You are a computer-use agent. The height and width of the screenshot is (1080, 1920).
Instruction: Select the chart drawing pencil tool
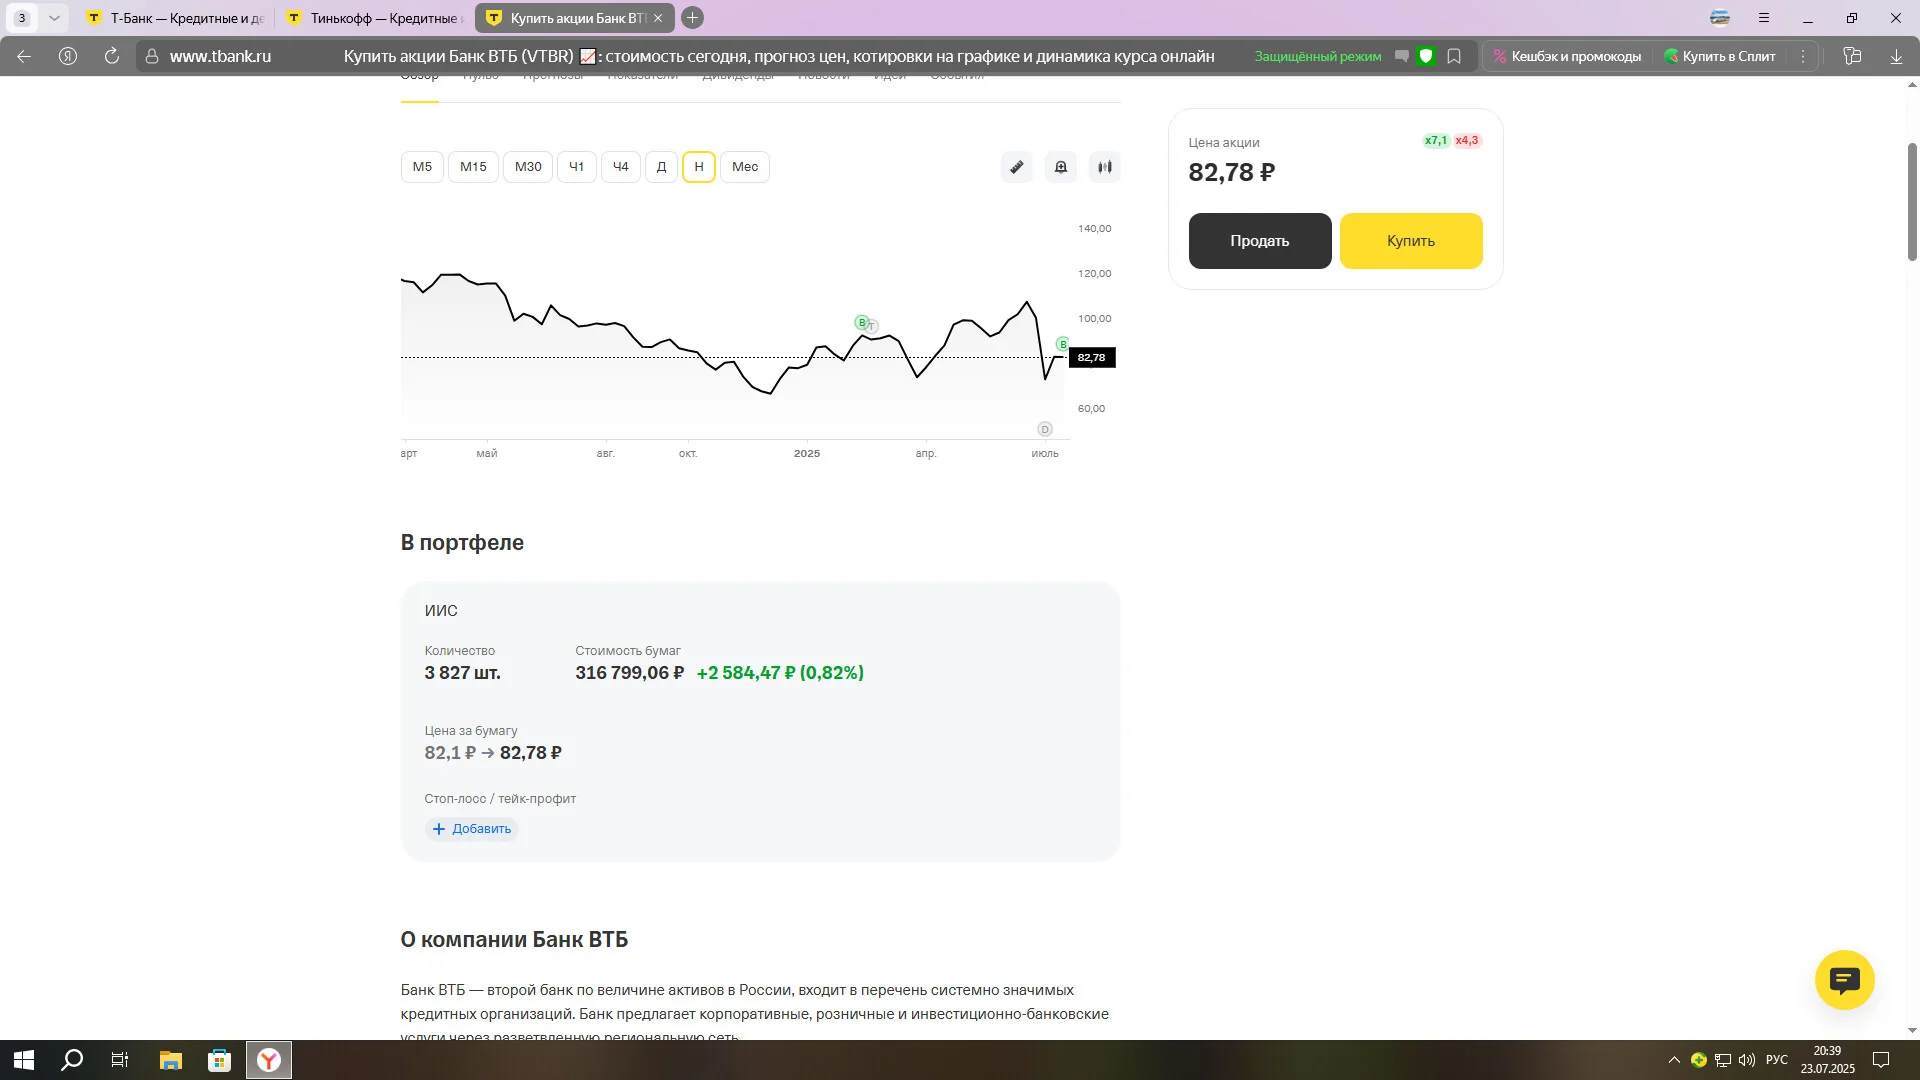point(1017,167)
